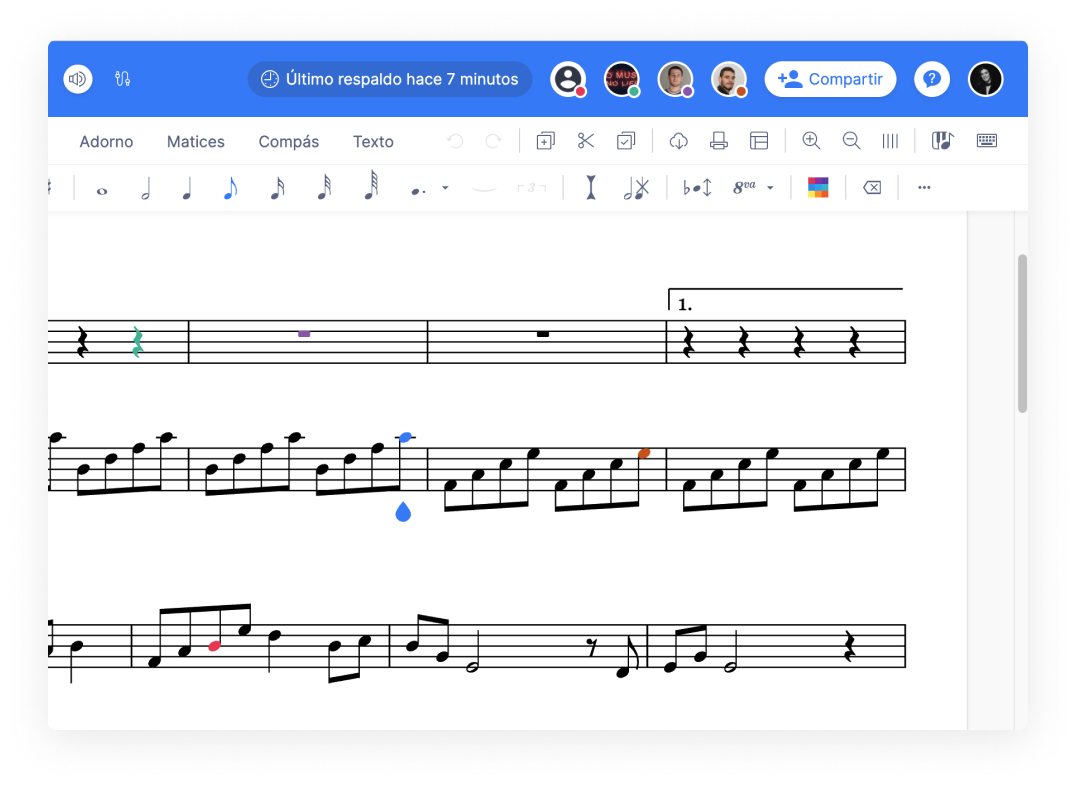The image size is (1076, 786).
Task: Switch to the Texto tab
Action: click(x=373, y=141)
